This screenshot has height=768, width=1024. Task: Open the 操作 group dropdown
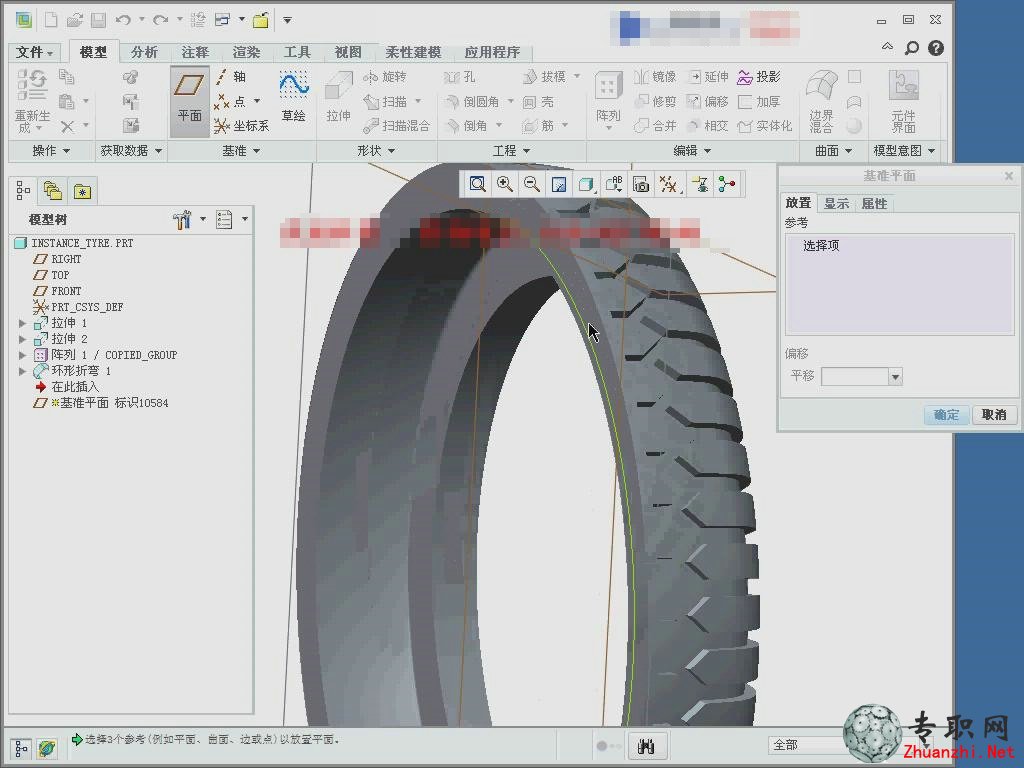pyautogui.click(x=51, y=151)
